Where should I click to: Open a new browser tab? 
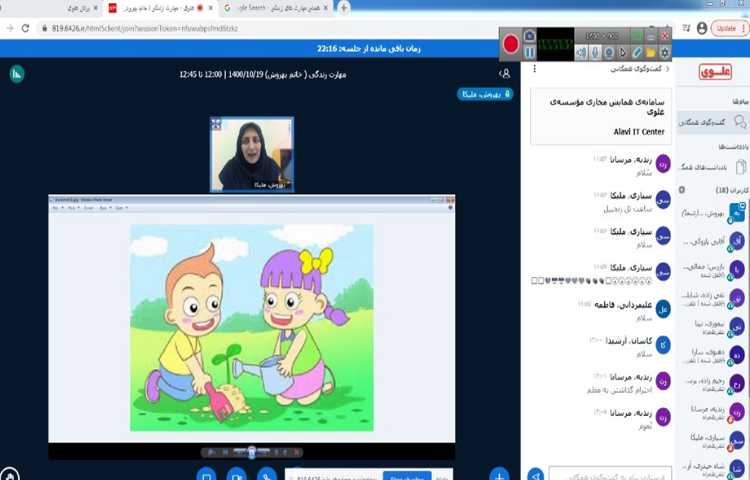click(343, 8)
